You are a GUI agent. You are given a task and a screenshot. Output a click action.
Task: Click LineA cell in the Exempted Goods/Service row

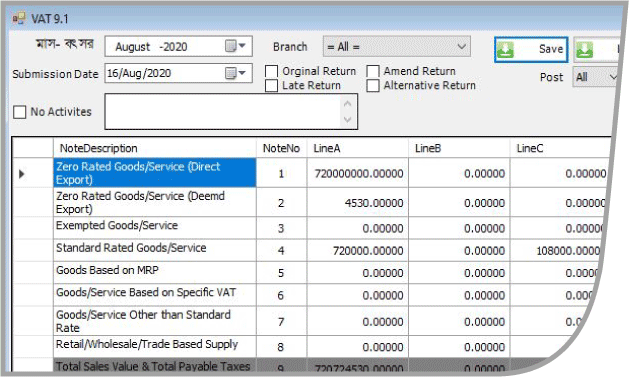(x=358, y=228)
